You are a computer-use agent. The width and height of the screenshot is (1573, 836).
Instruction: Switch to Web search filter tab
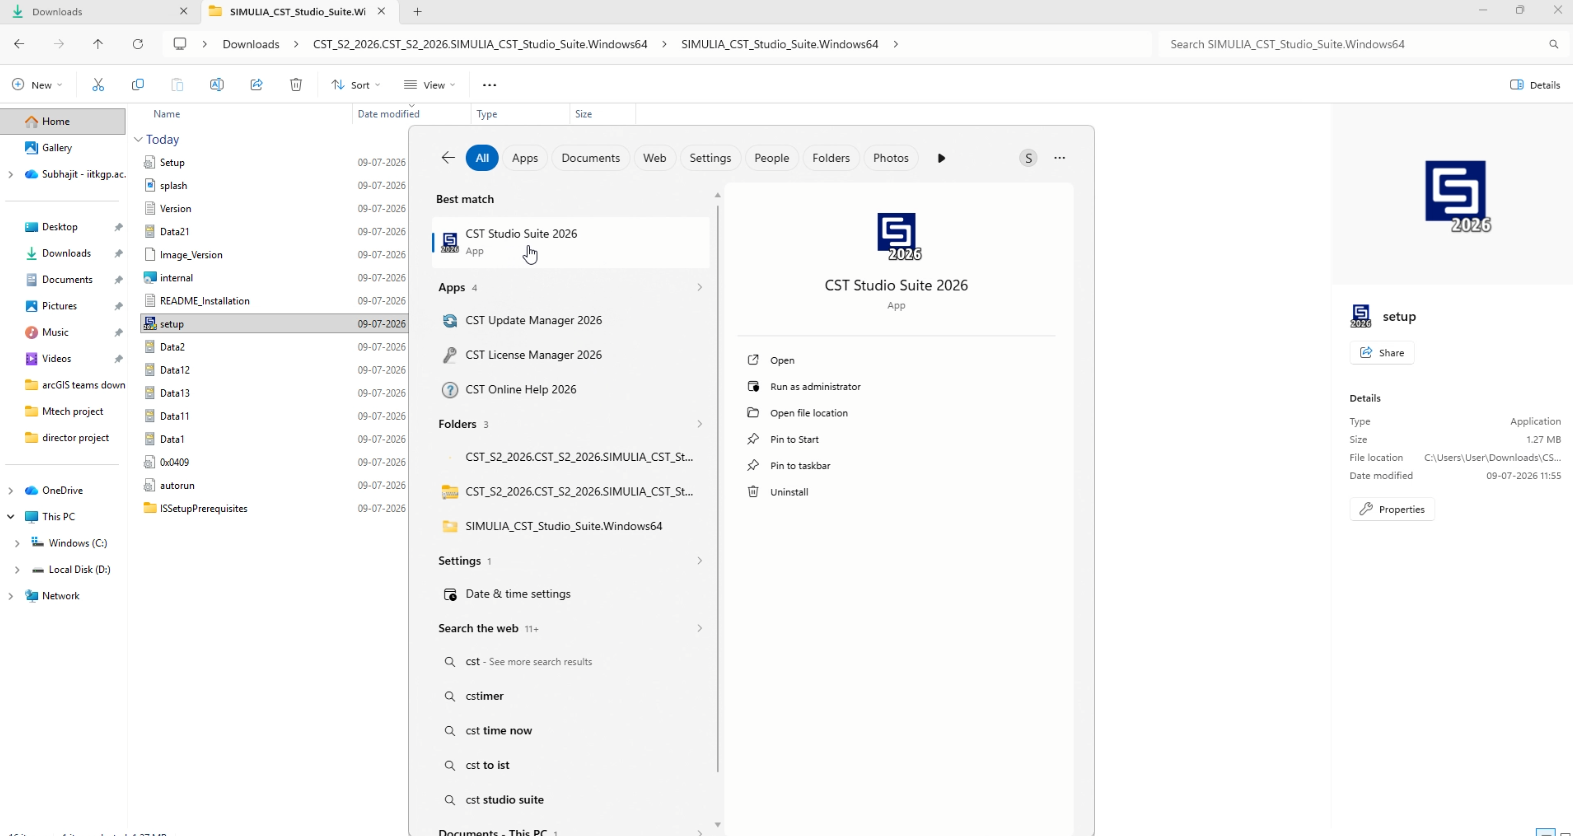(655, 158)
